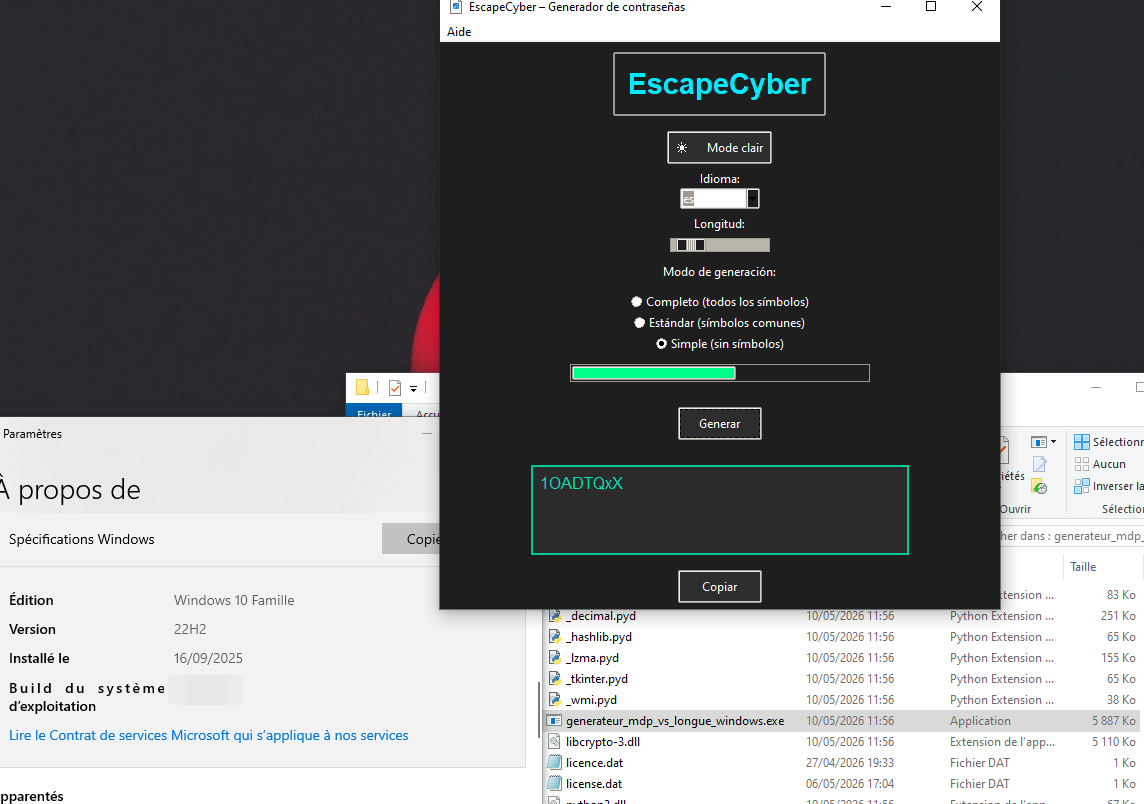Click the EscapeCyber window title bar icon
Screen dimensions: 1144x804
pyautogui.click(x=456, y=7)
